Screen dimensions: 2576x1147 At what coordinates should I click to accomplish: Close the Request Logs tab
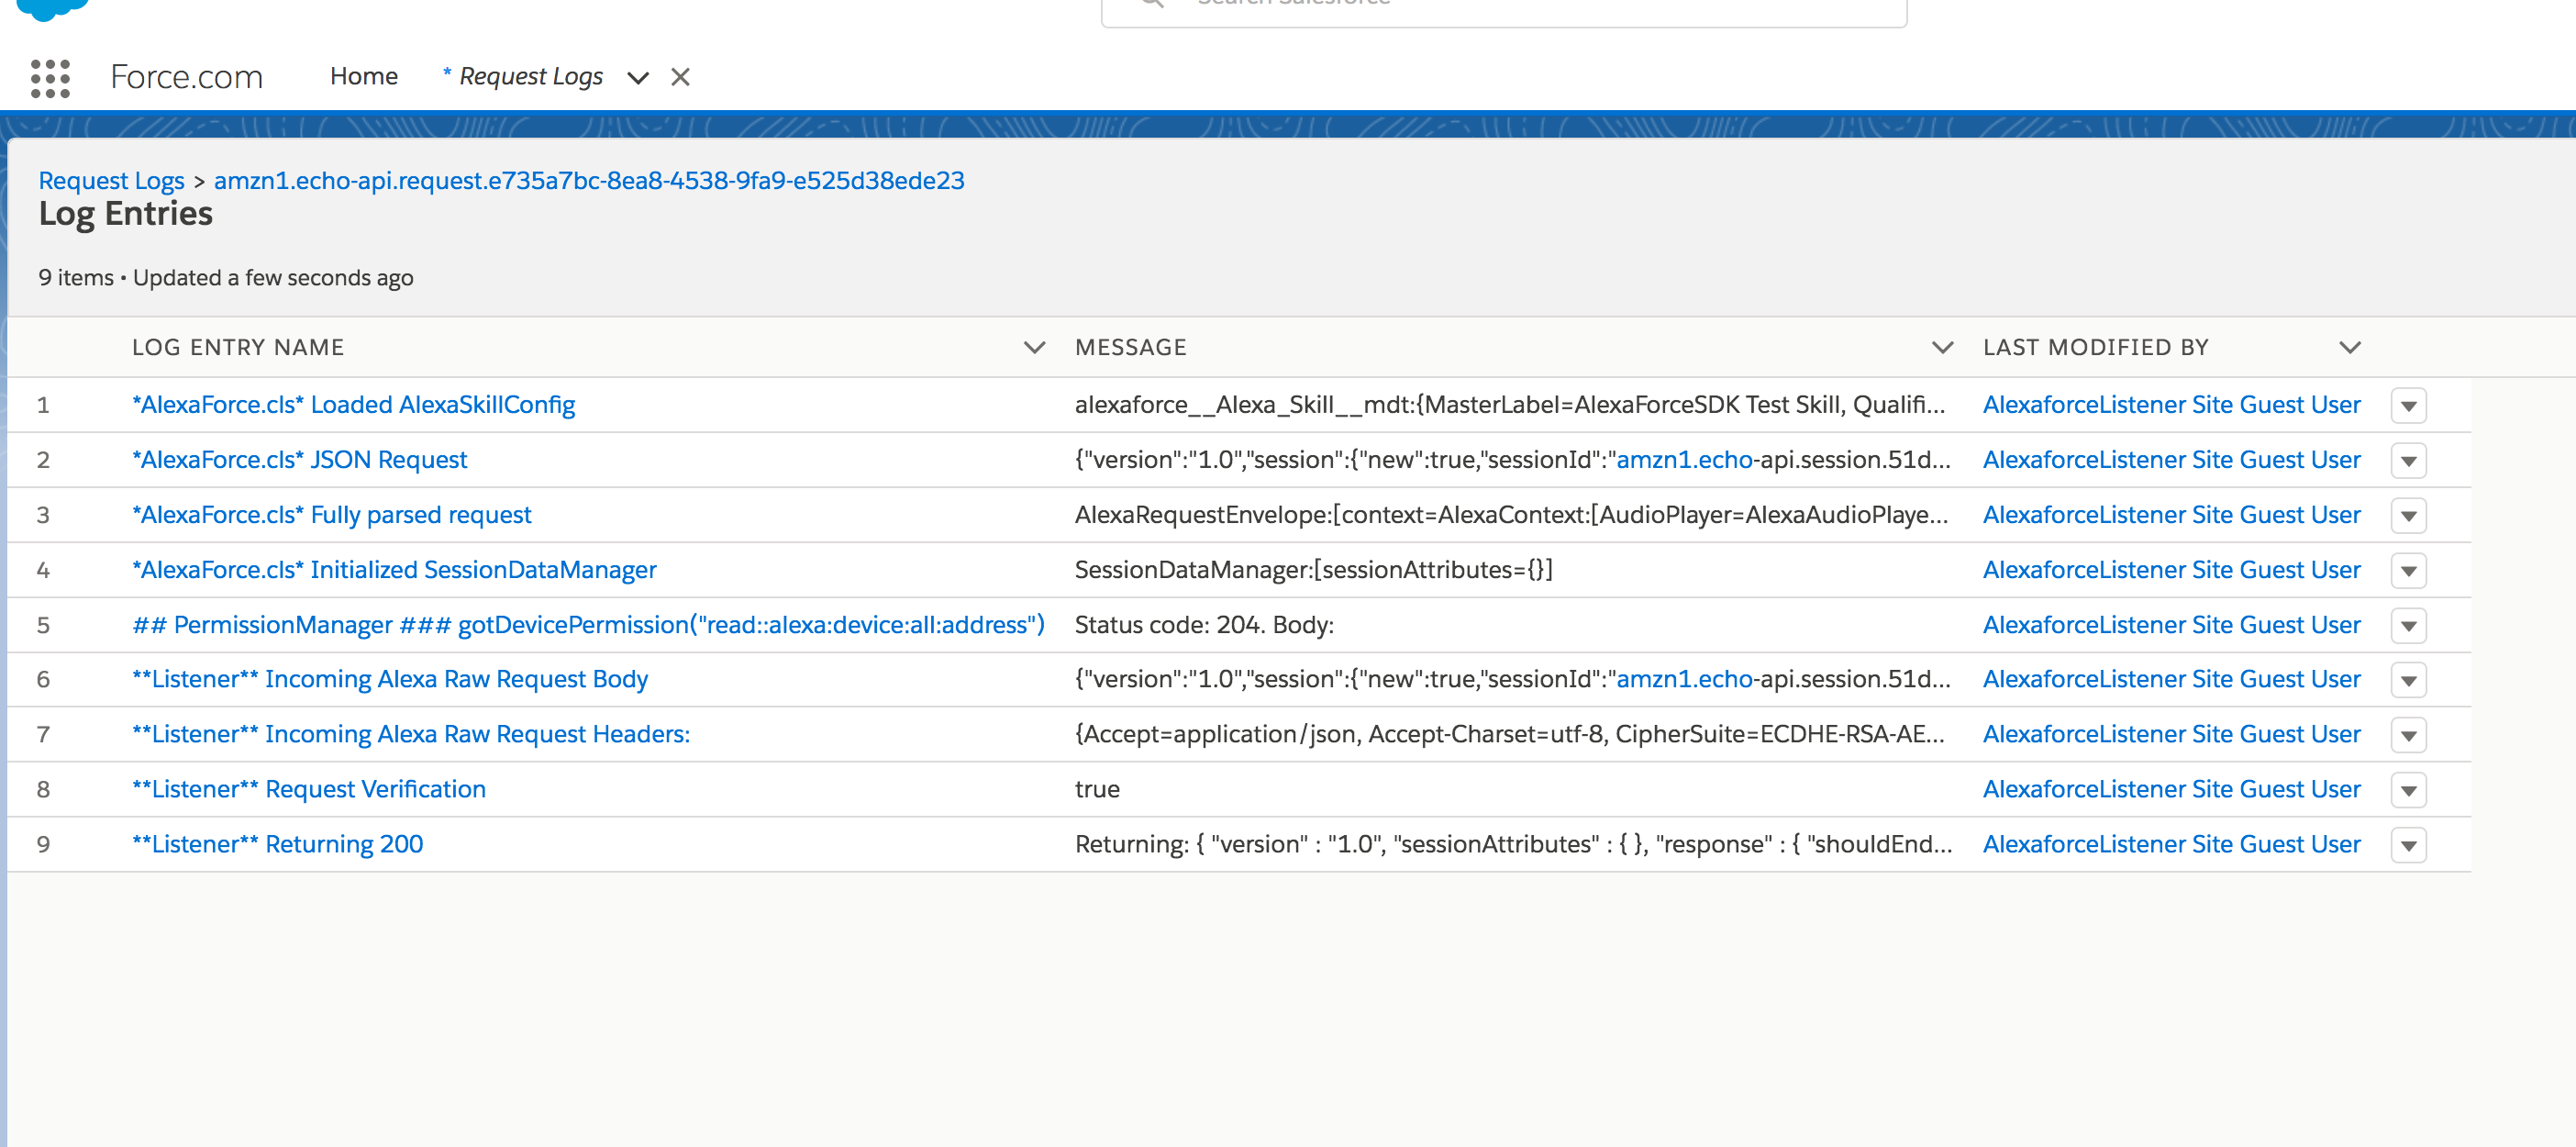click(680, 77)
